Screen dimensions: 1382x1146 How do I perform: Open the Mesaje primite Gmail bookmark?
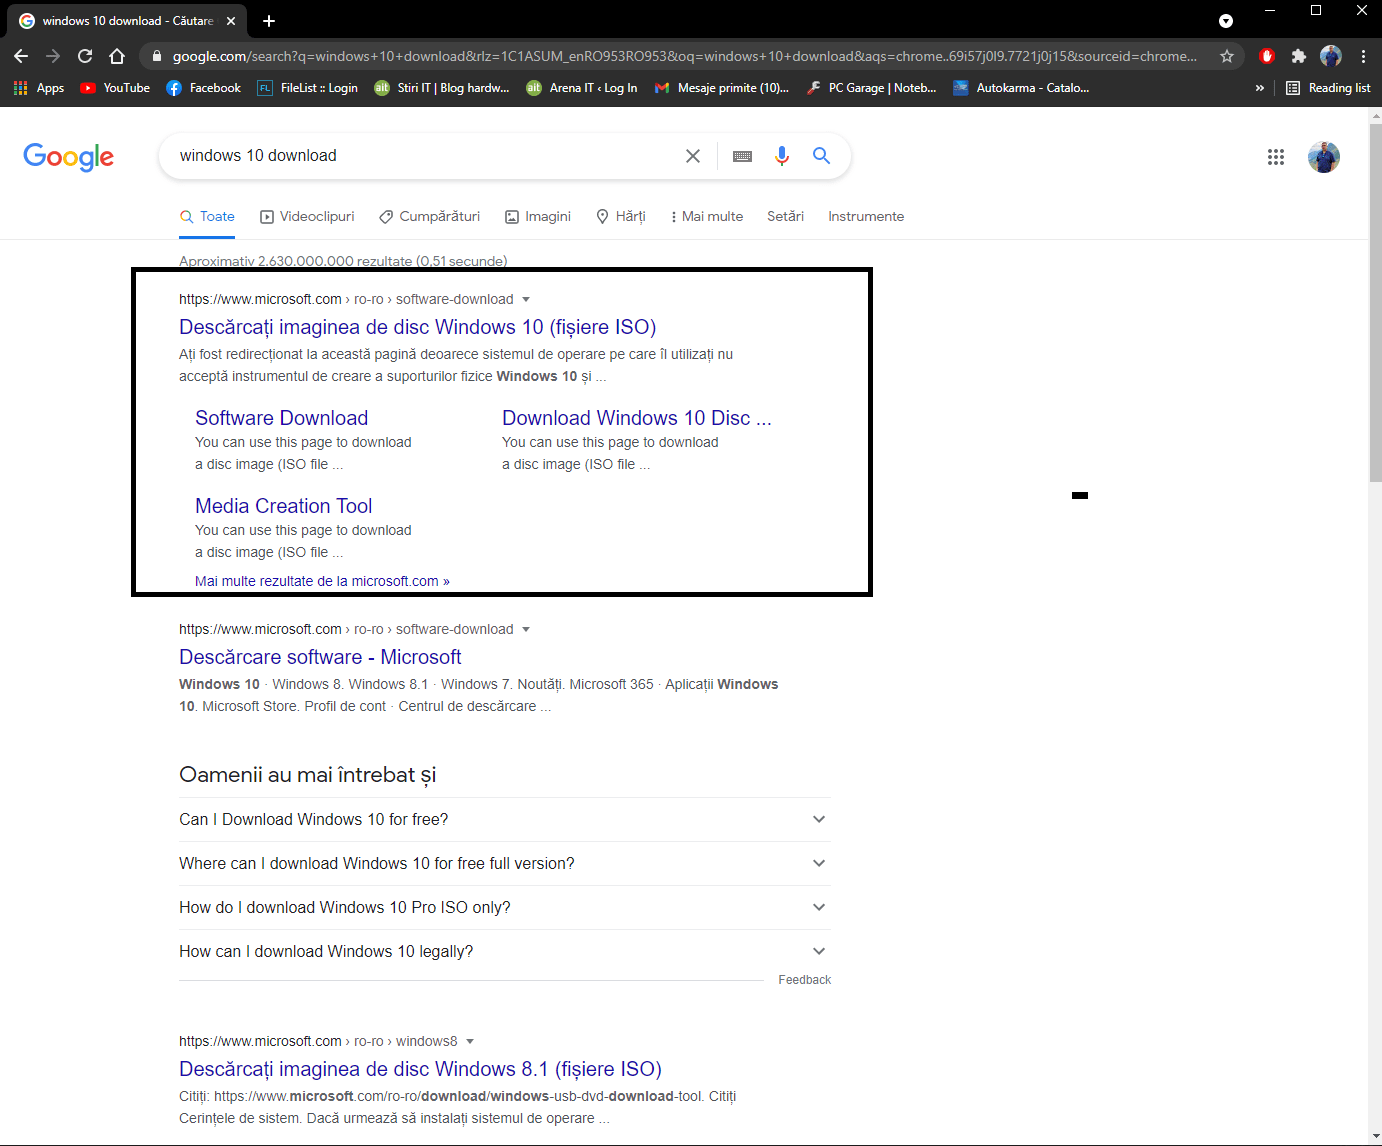coord(721,88)
